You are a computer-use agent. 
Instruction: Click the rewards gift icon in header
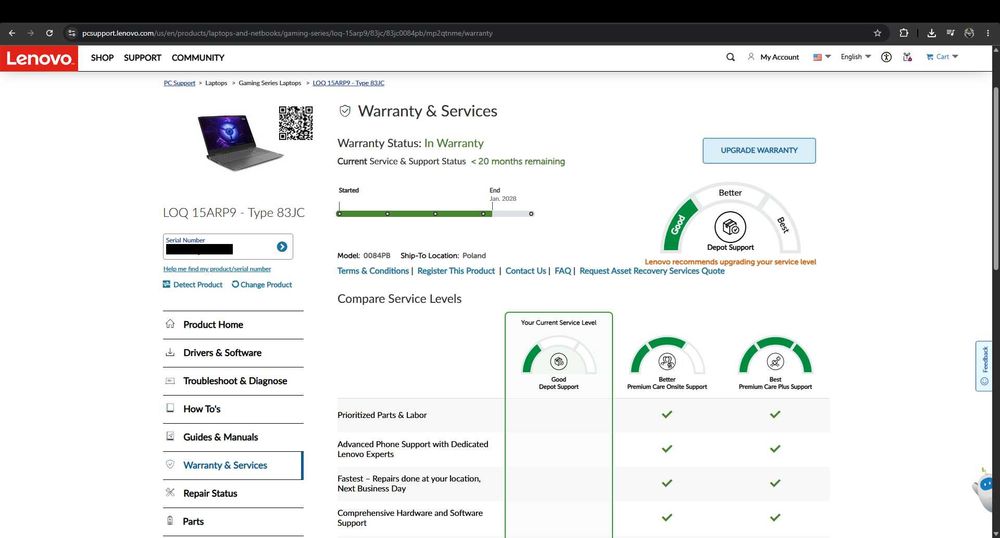click(908, 57)
